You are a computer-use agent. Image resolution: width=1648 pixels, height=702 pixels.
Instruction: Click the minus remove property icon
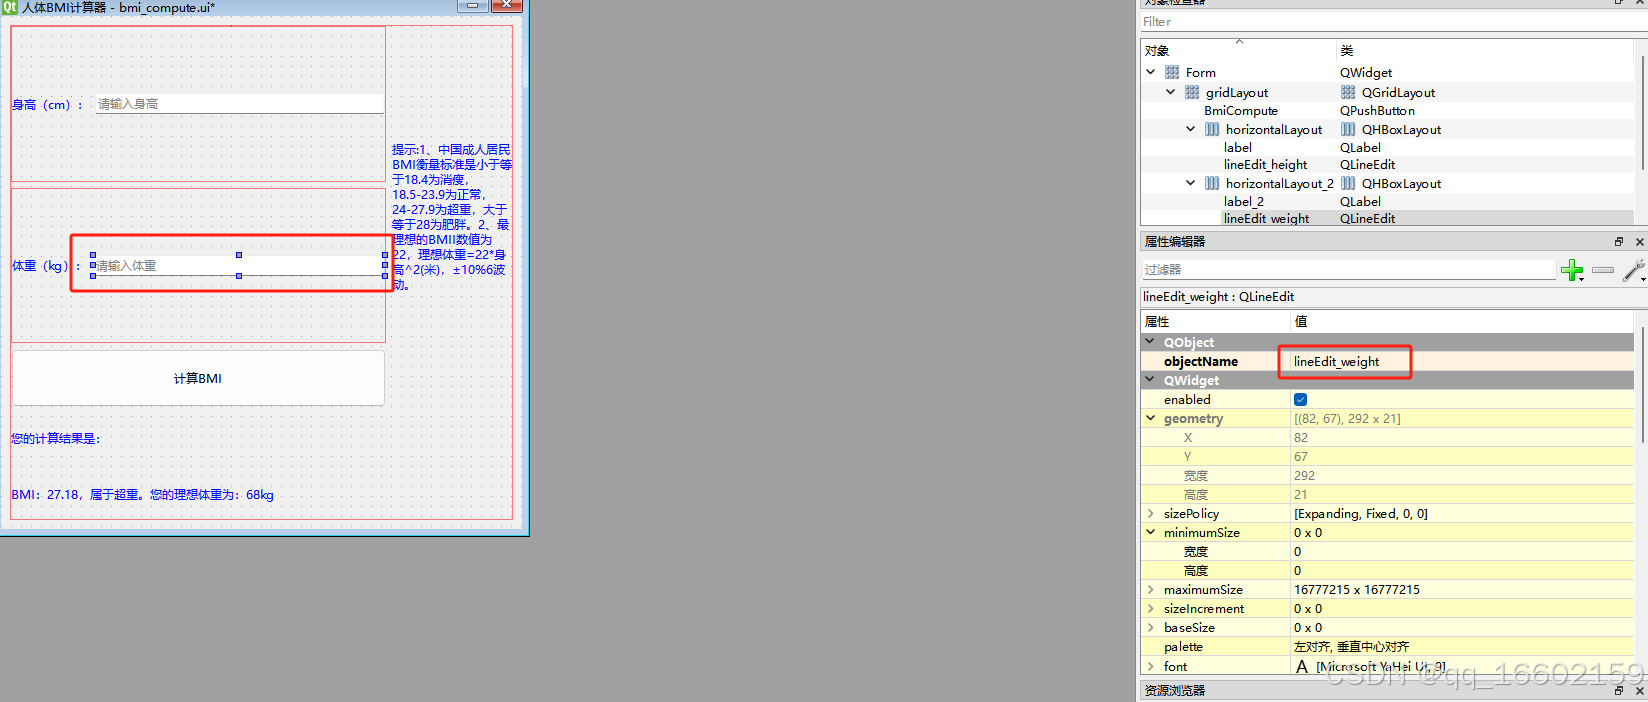(1603, 270)
